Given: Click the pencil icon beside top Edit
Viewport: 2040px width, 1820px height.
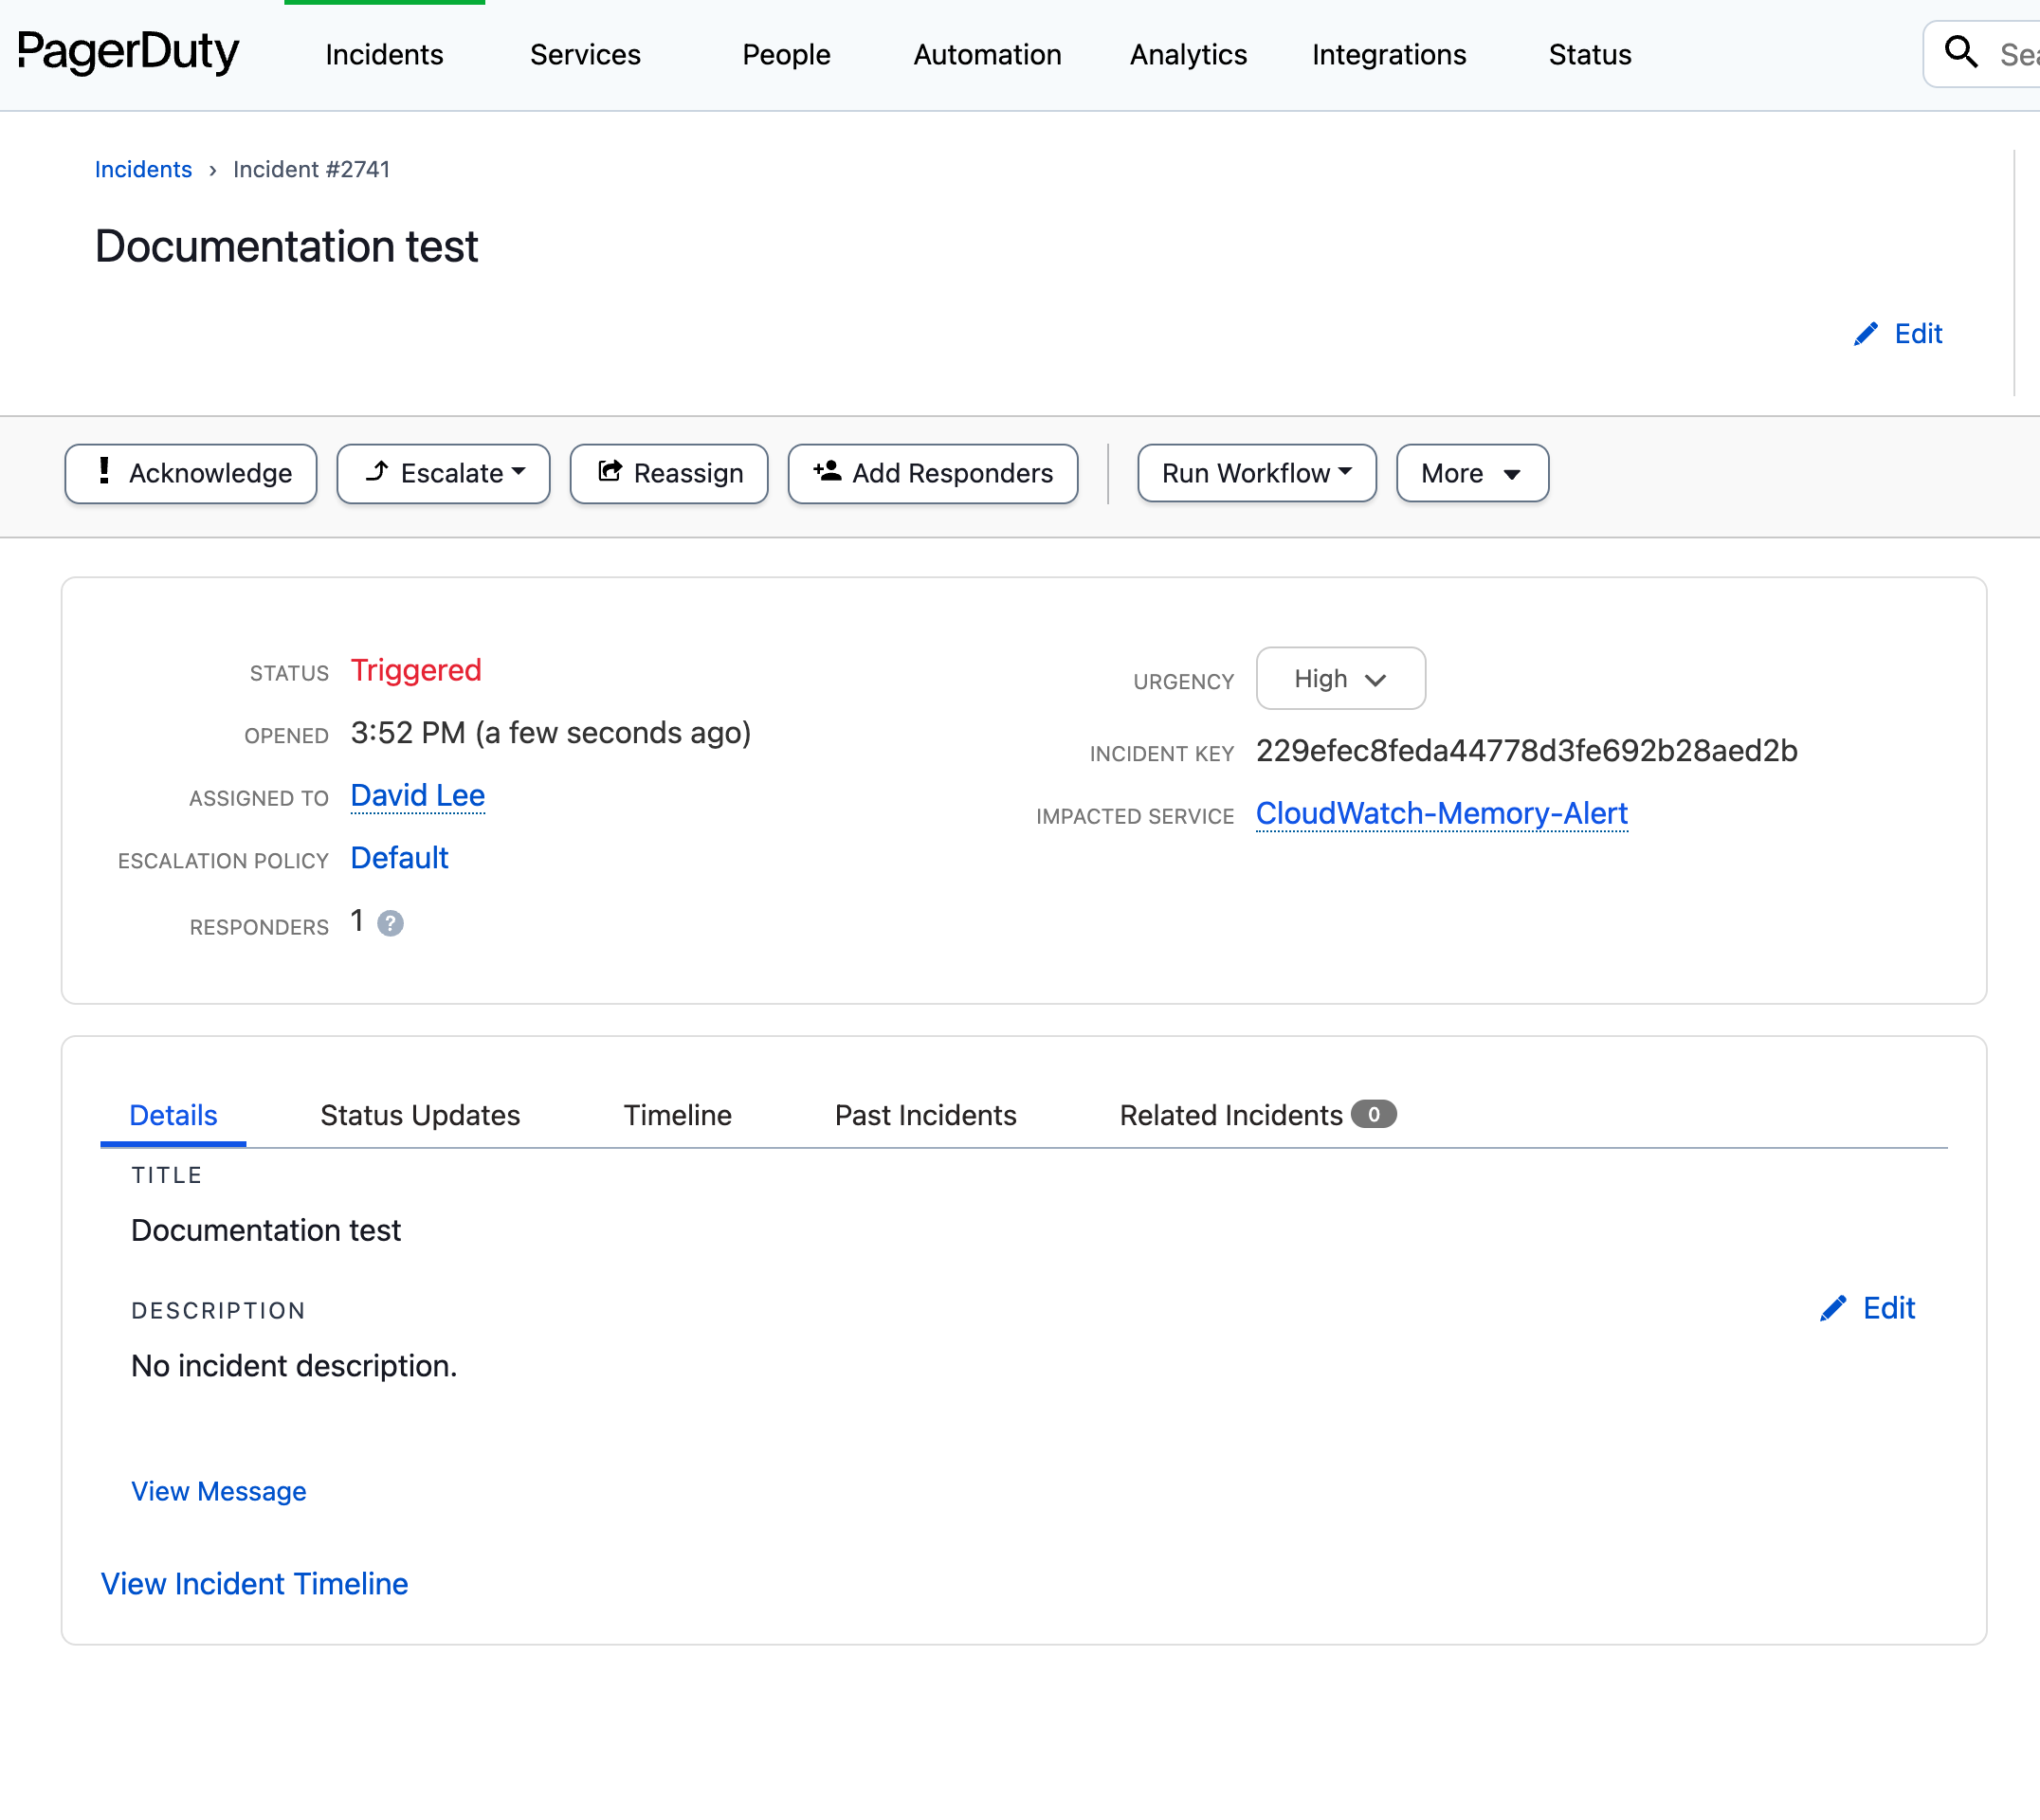Looking at the screenshot, I should click(1865, 334).
